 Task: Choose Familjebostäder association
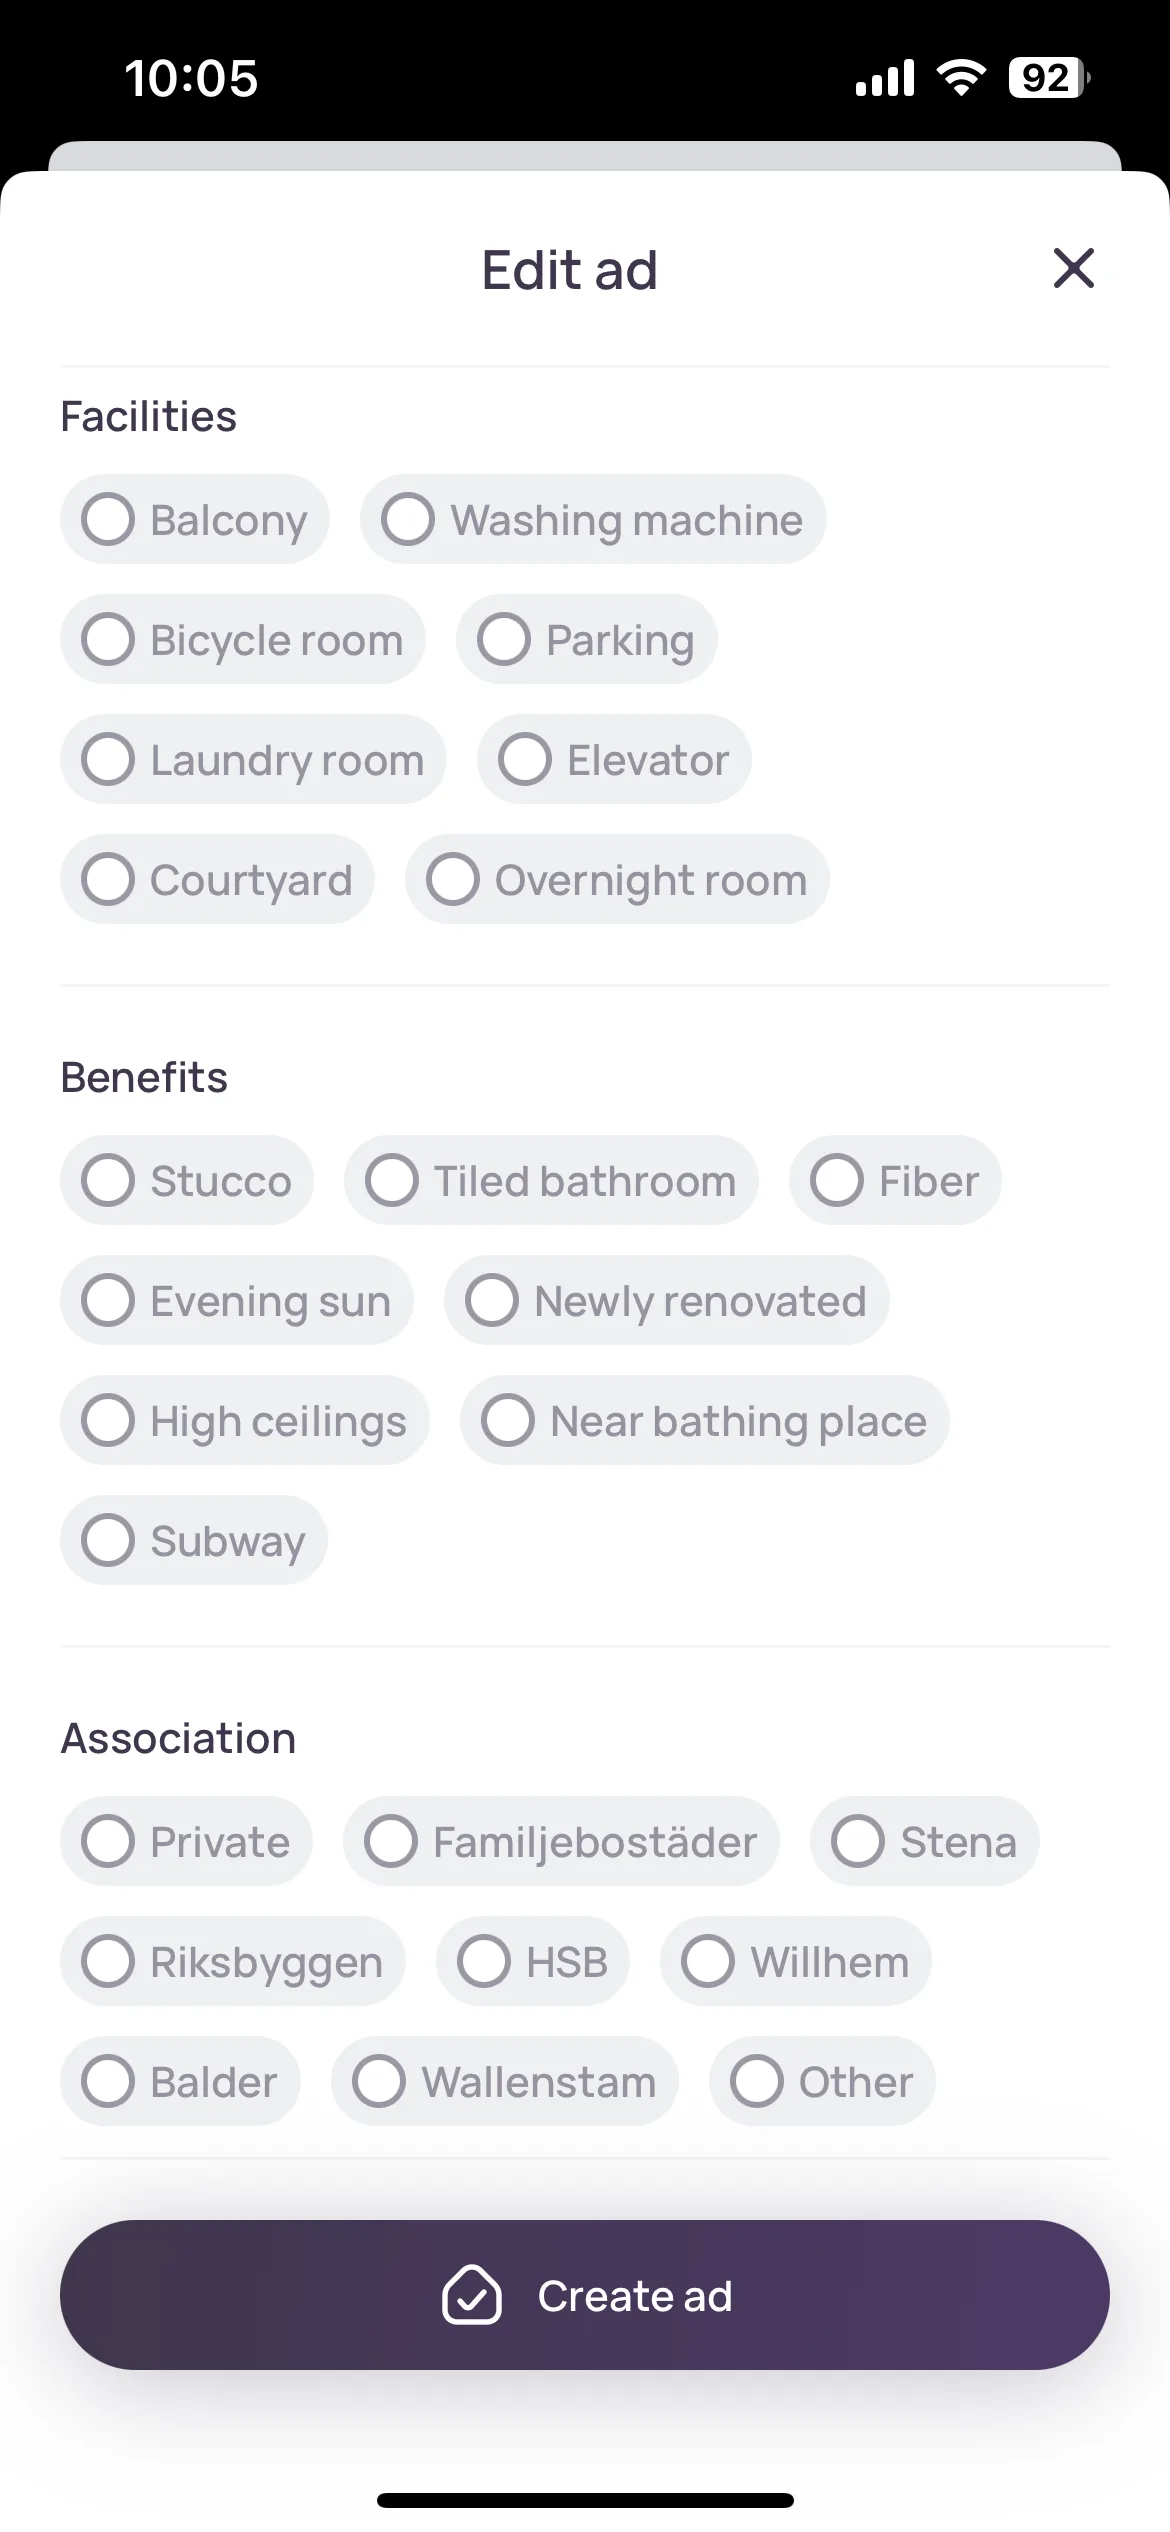click(x=561, y=1841)
